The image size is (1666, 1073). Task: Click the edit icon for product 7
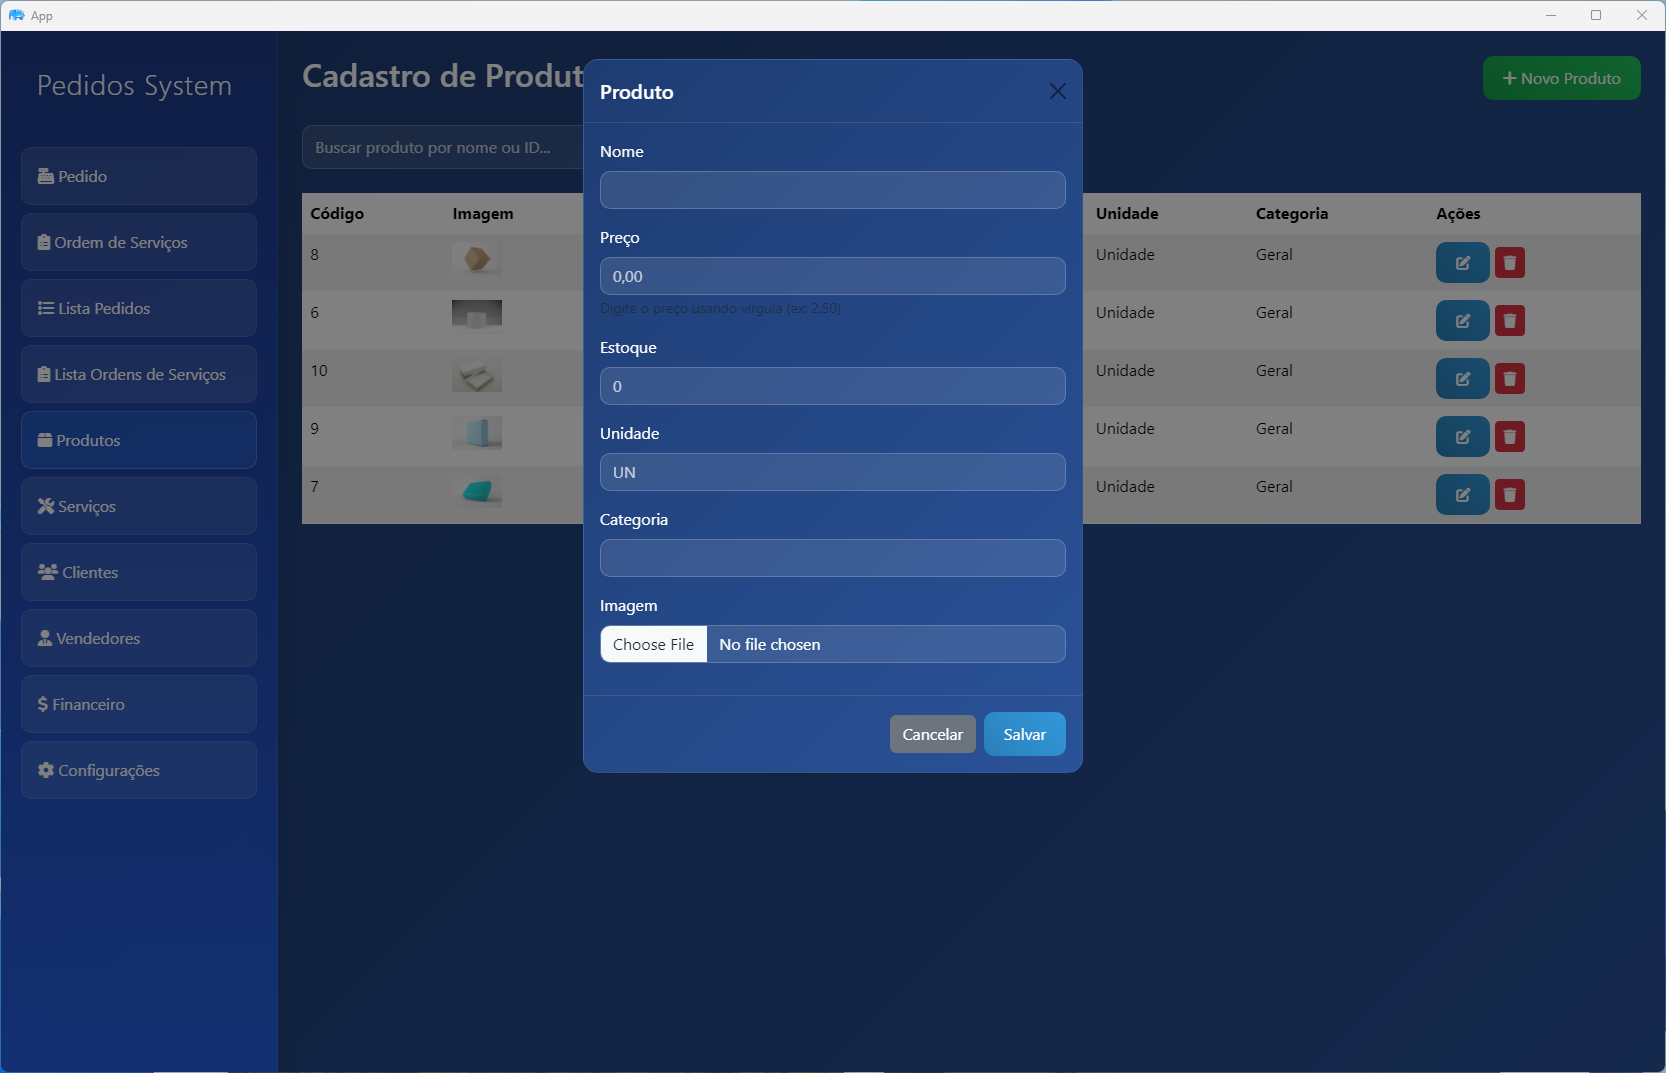(x=1462, y=495)
